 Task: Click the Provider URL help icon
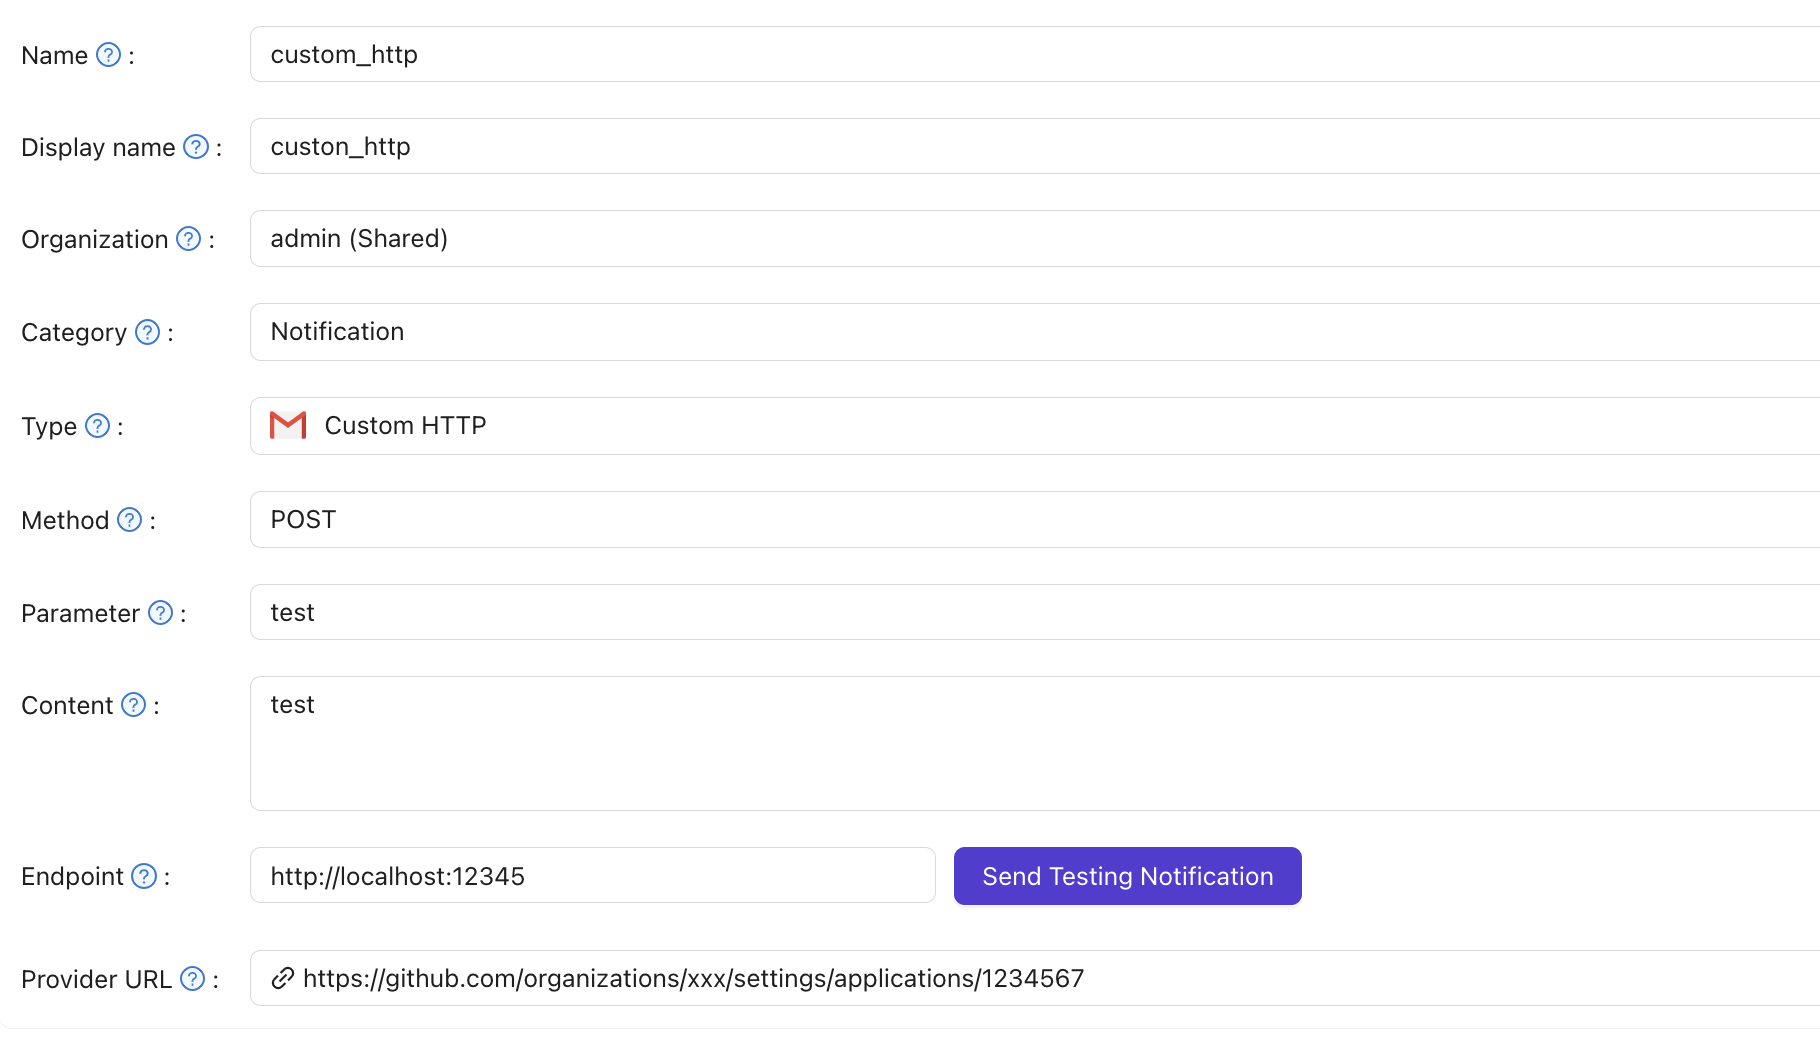[191, 979]
